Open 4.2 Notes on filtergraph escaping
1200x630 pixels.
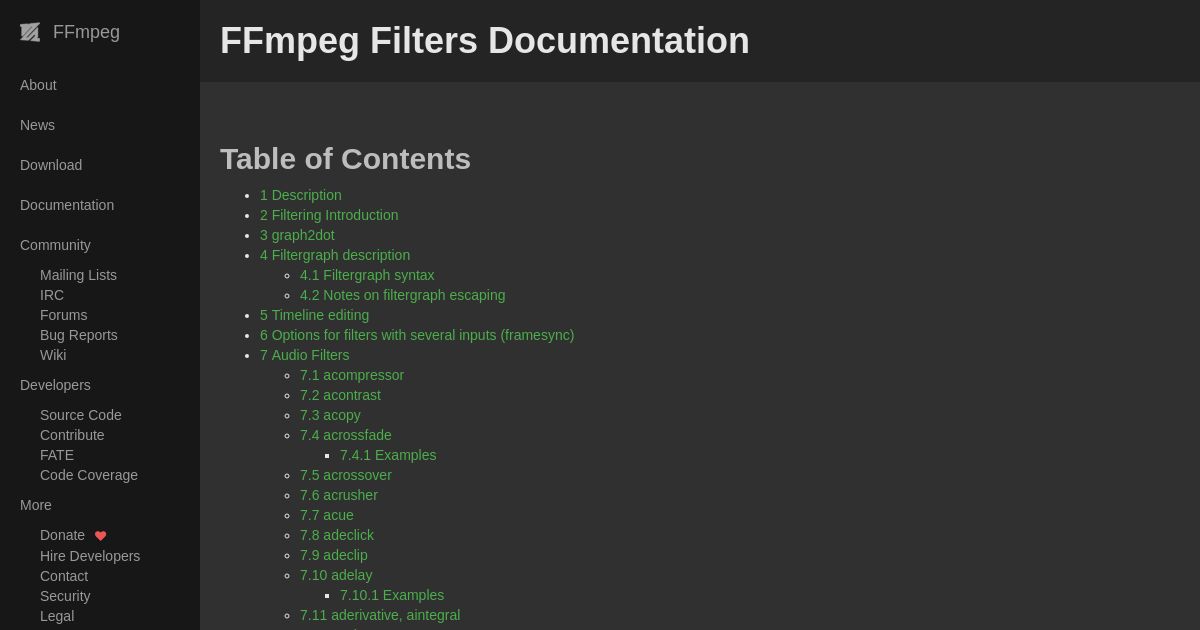pyautogui.click(x=403, y=295)
